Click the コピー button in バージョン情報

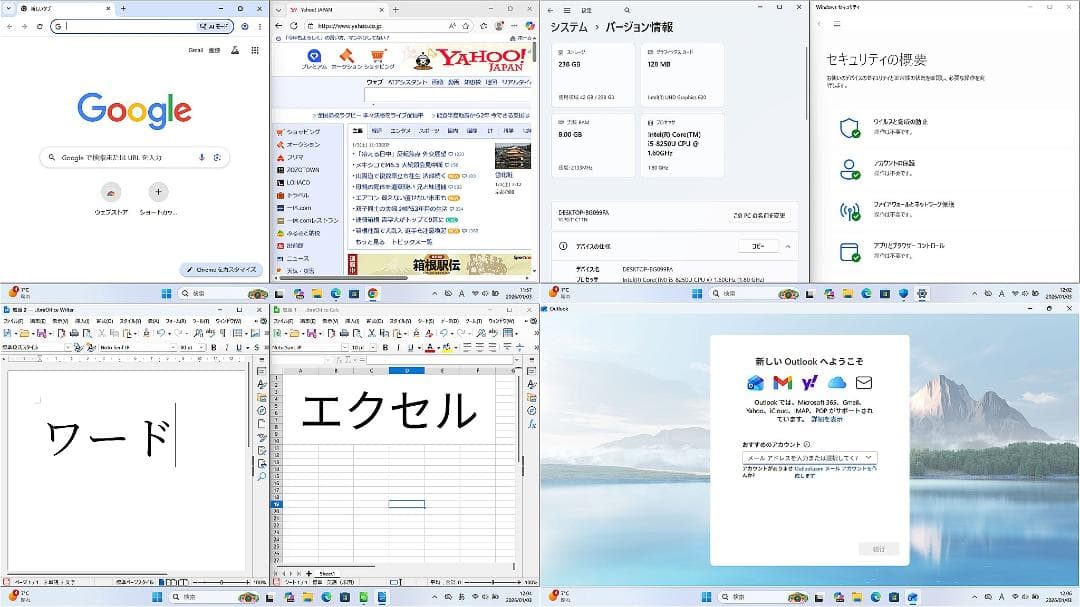click(x=758, y=246)
